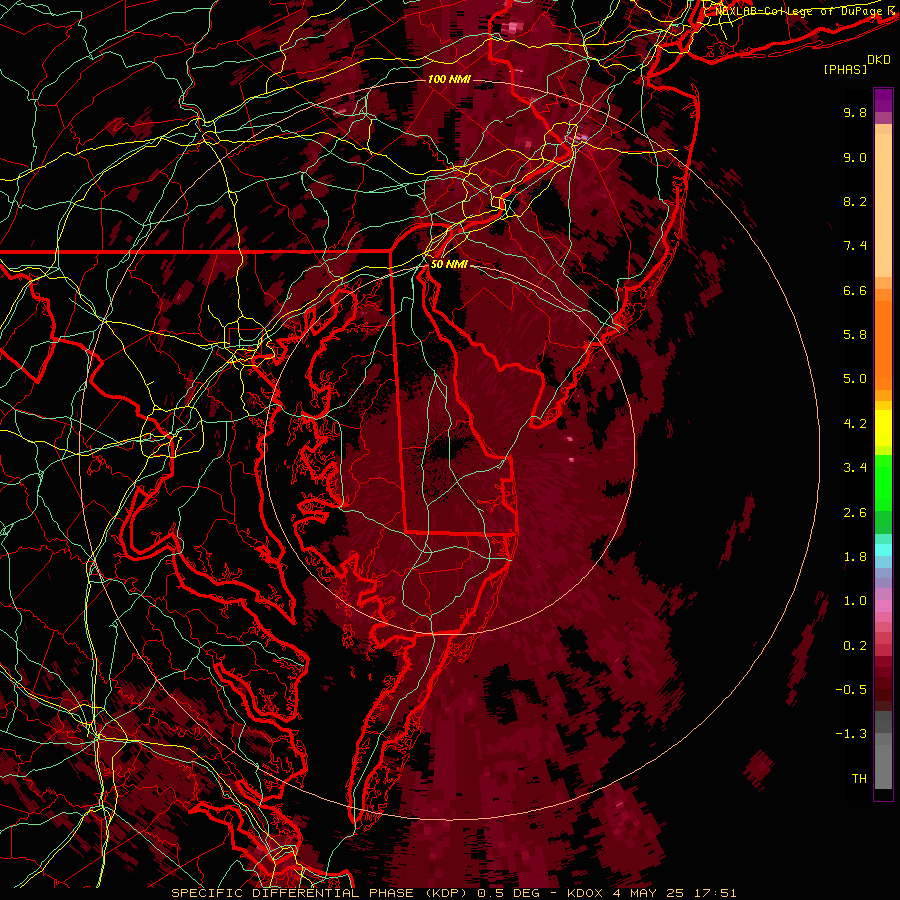Pick the pink color bar segment beside 1.0
The image size is (900, 900).
click(883, 605)
